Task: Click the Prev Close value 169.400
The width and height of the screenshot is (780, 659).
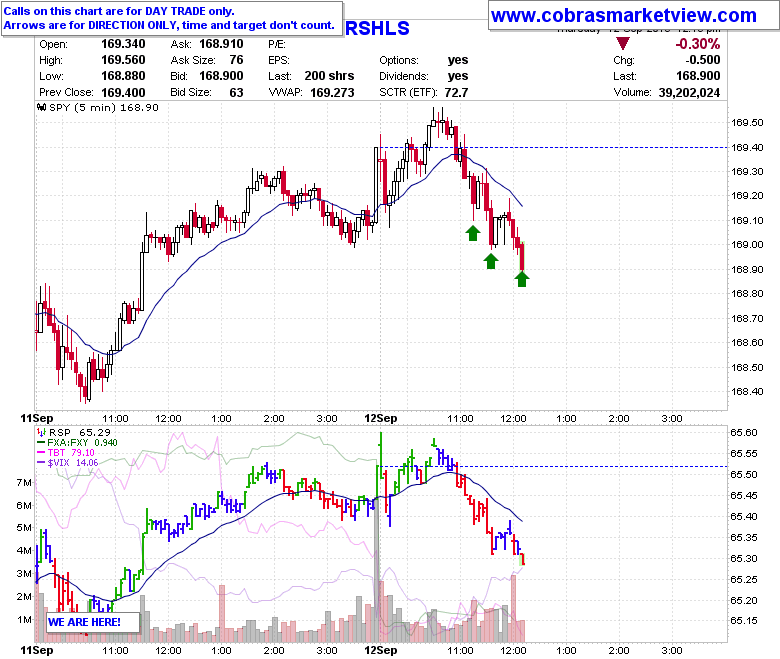Action: click(x=123, y=93)
